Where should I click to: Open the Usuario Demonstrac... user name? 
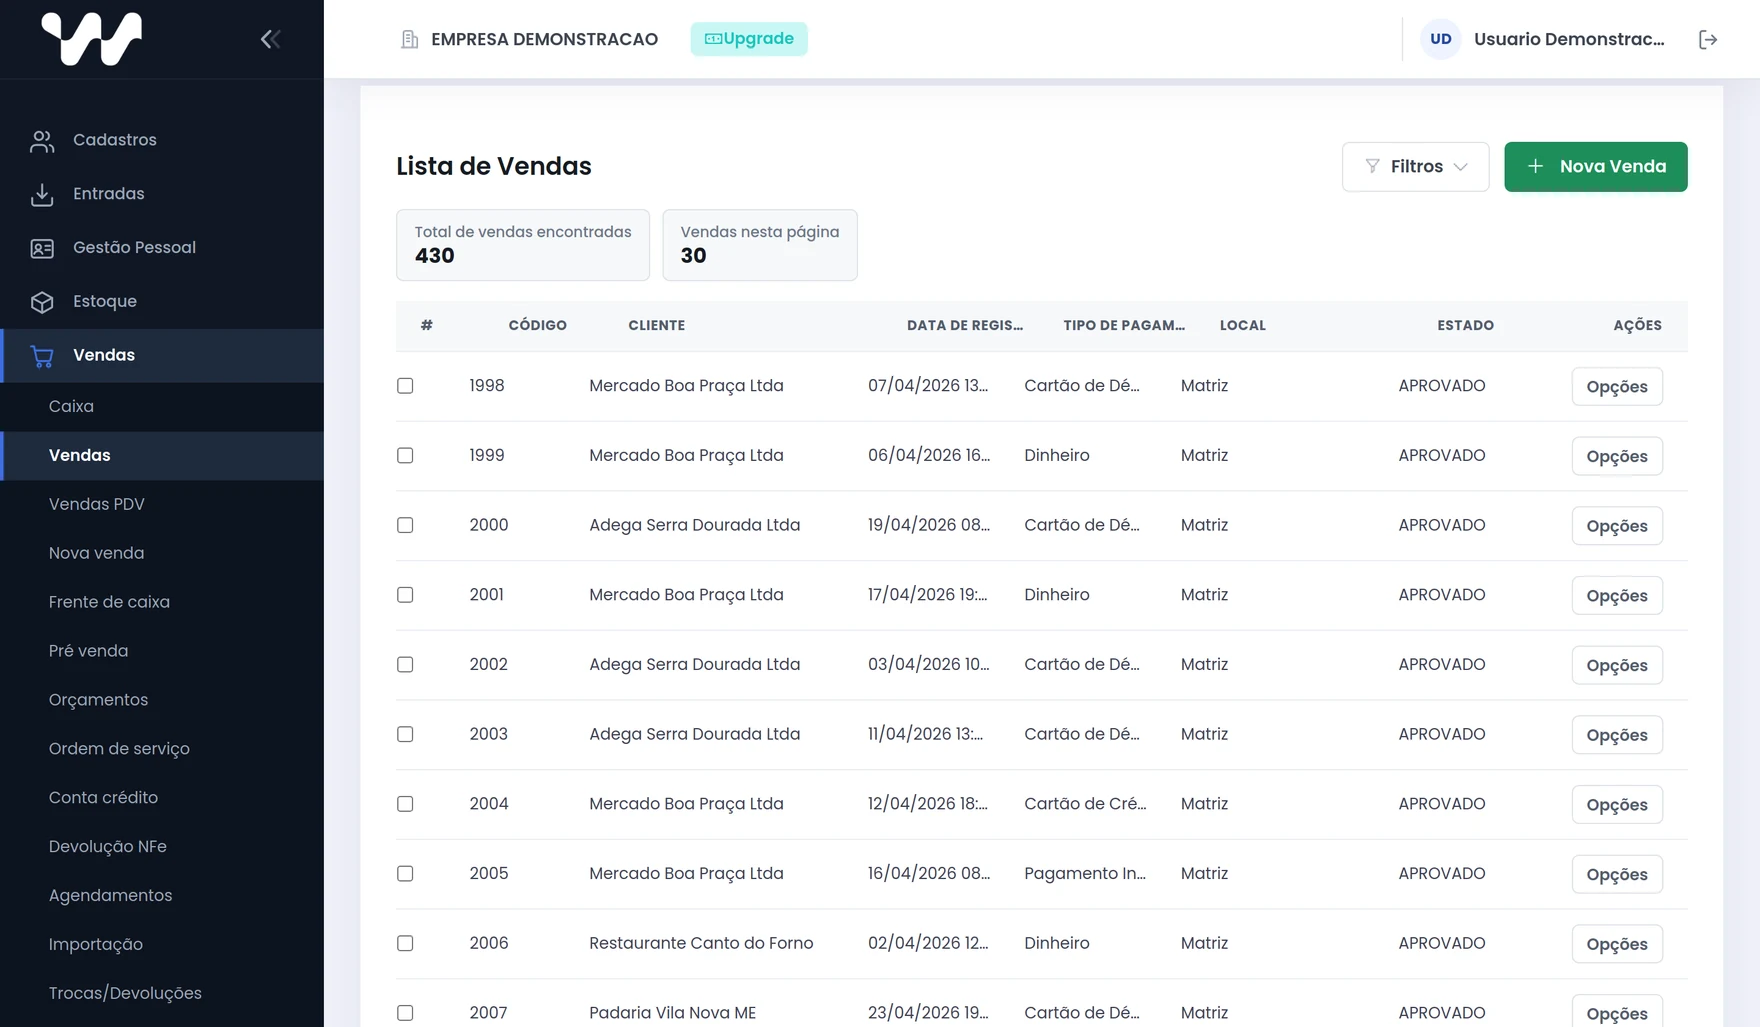1569,39
